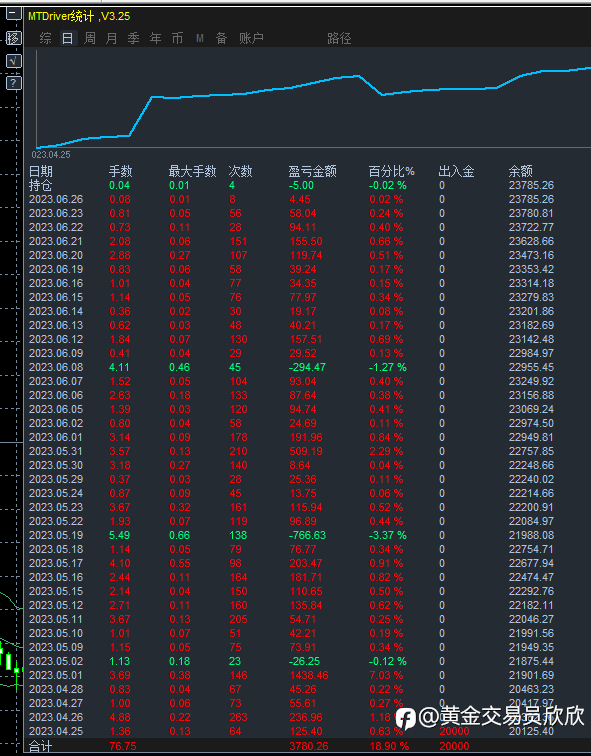Toggle the √ checkmark icon in left strip
591x756 pixels.
13,60
